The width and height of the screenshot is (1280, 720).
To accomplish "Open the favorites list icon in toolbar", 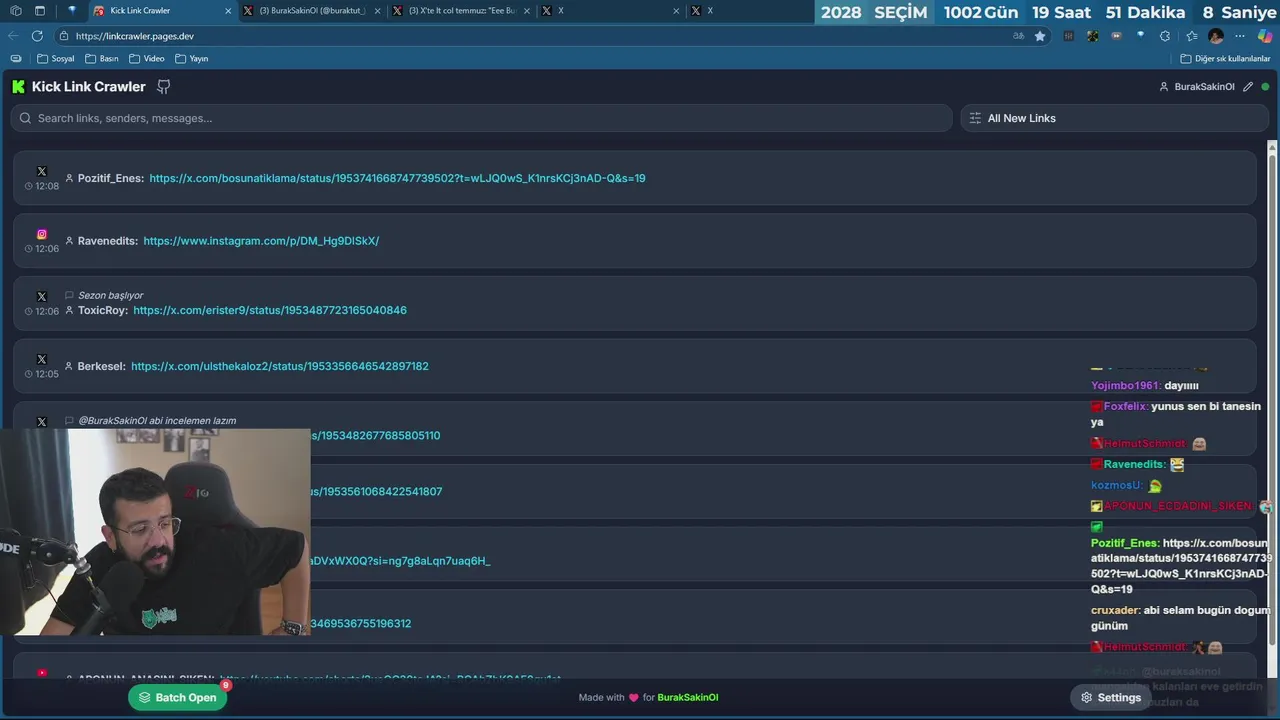I will click(x=1191, y=36).
